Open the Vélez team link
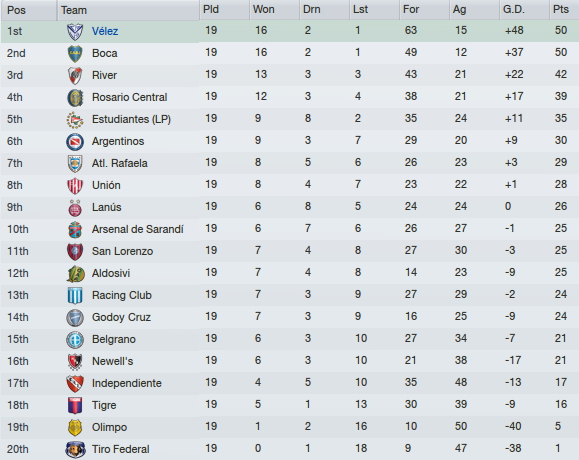The height and width of the screenshot is (460, 579). 105,31
